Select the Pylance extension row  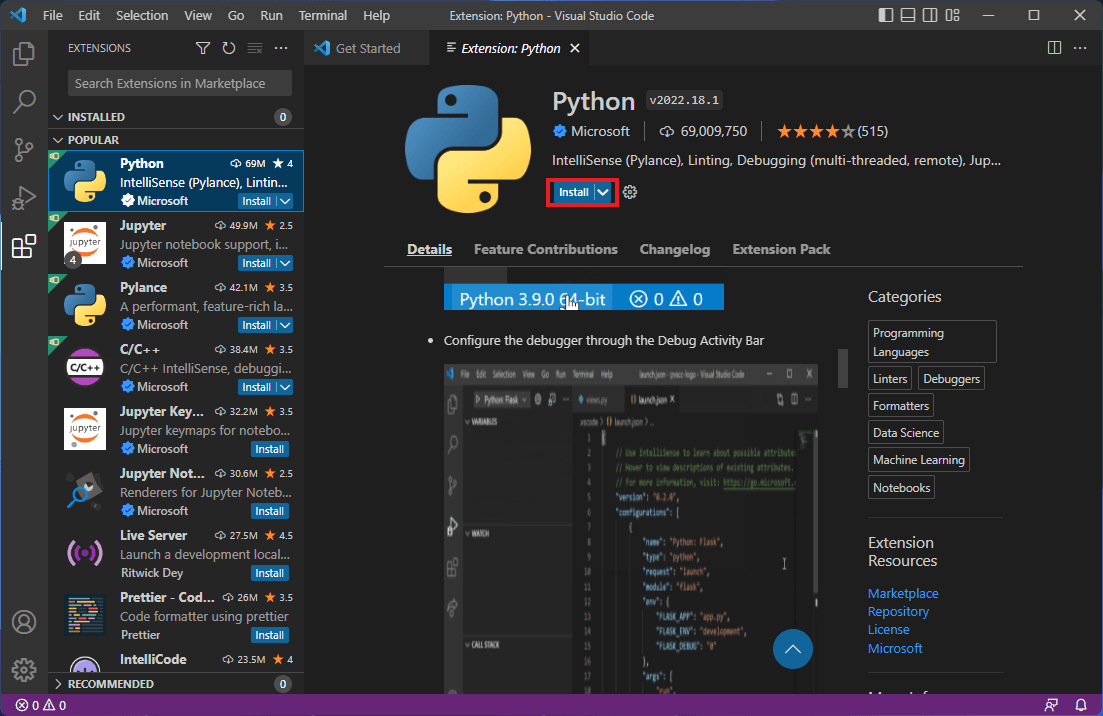(x=176, y=305)
